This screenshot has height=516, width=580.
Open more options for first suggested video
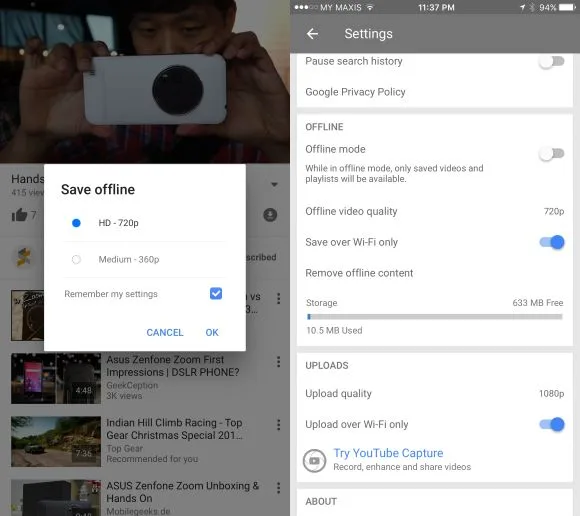[279, 299]
